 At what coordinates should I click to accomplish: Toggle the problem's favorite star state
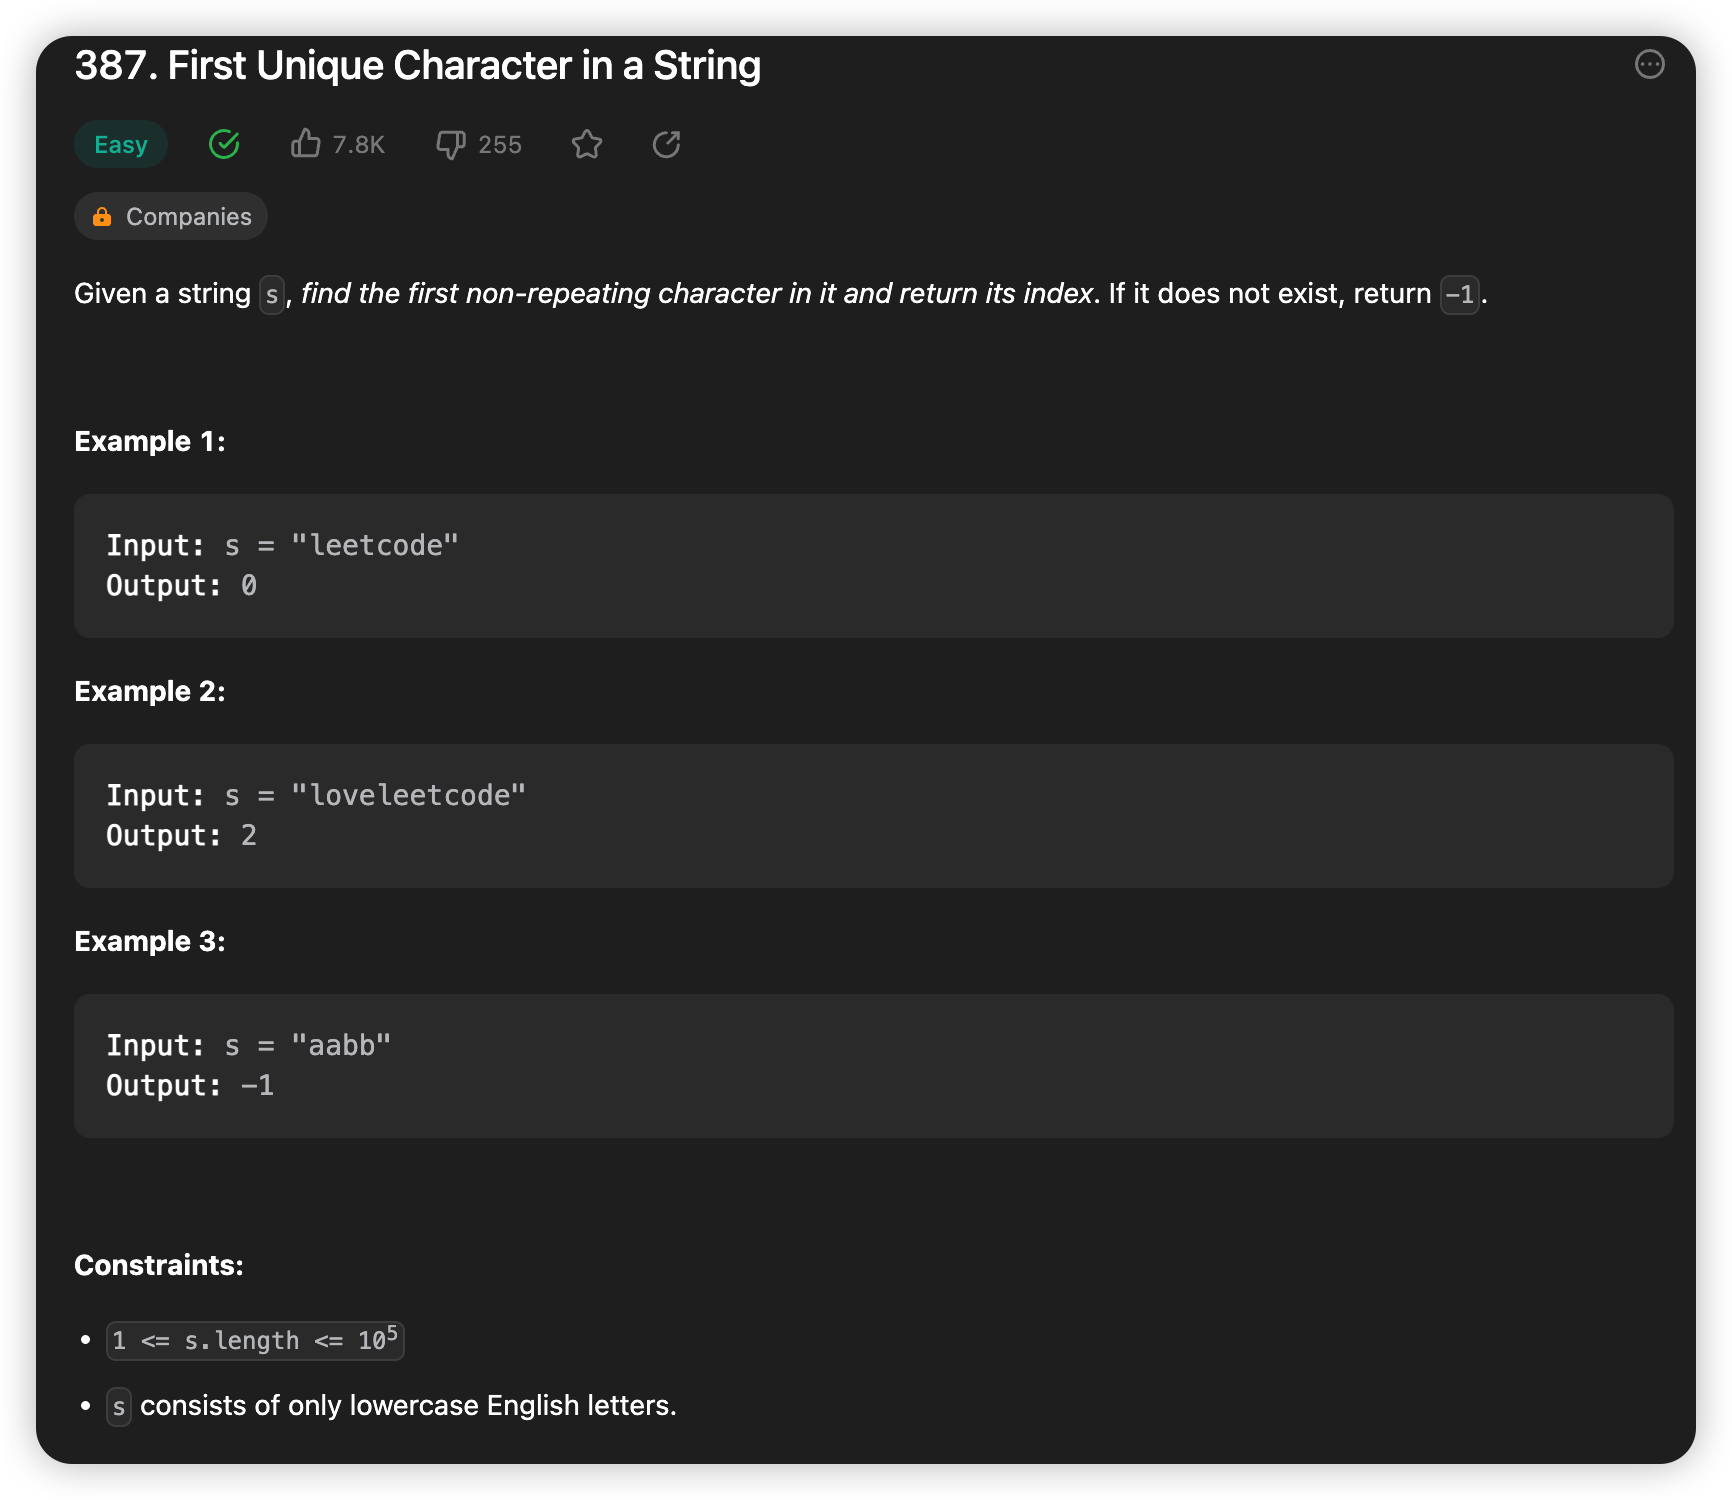click(587, 144)
